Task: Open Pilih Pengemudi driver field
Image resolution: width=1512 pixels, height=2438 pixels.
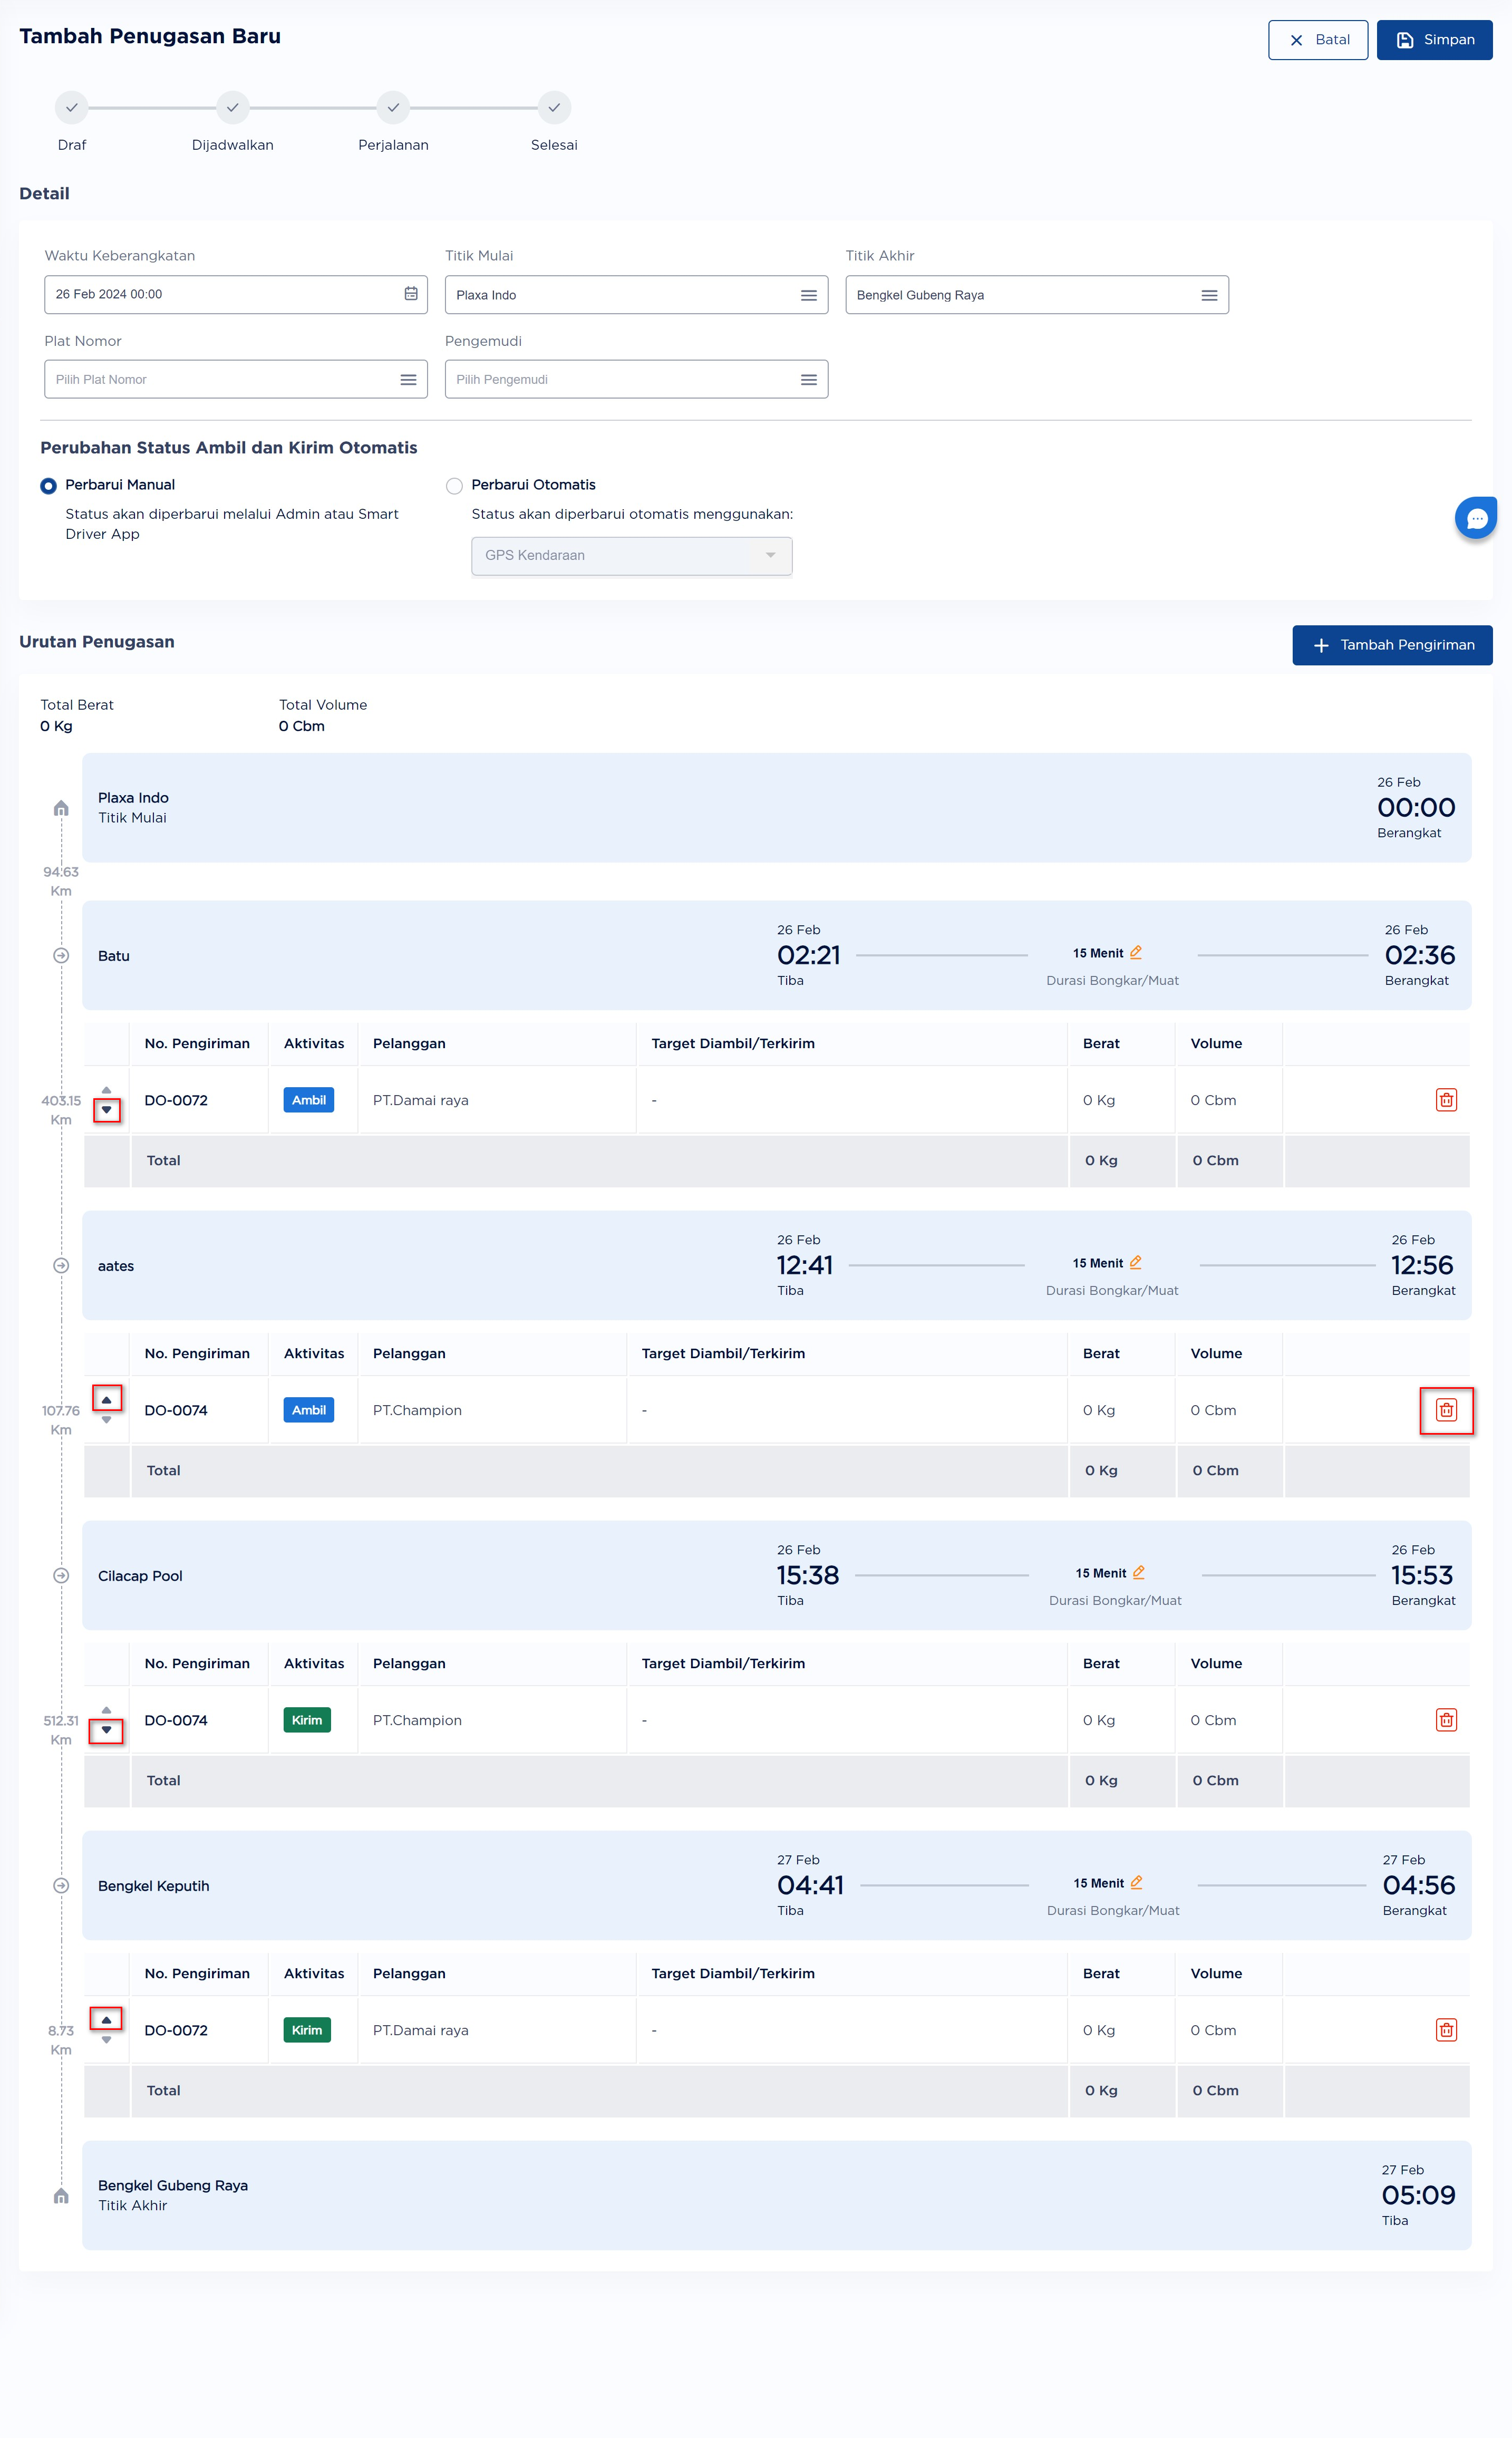Action: pos(636,380)
